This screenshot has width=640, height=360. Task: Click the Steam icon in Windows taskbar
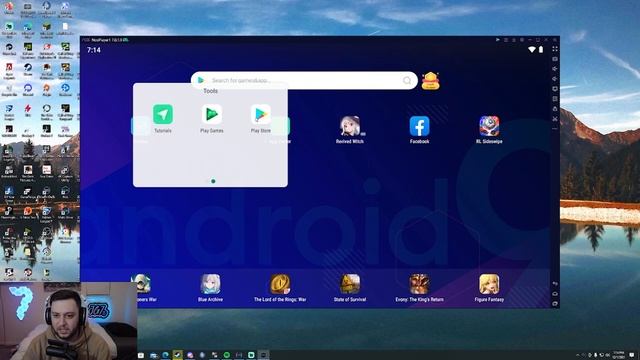point(178,355)
